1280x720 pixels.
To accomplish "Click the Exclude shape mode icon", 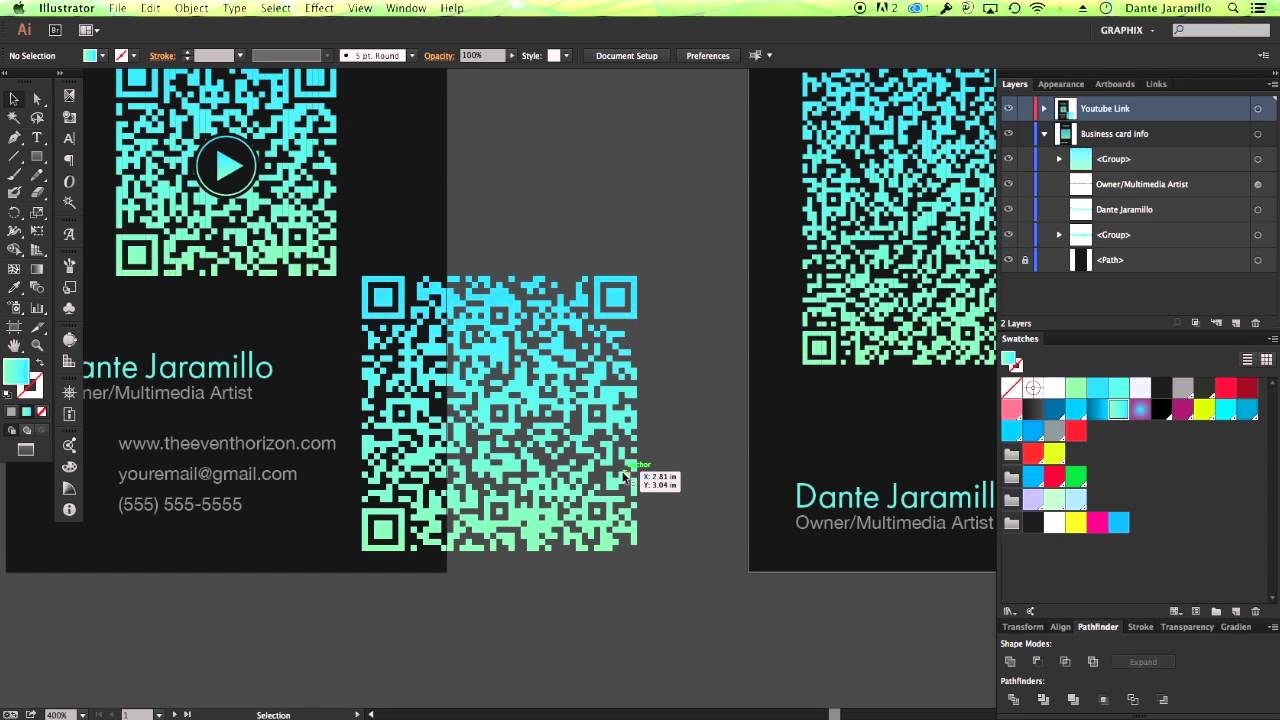I will point(1092,662).
